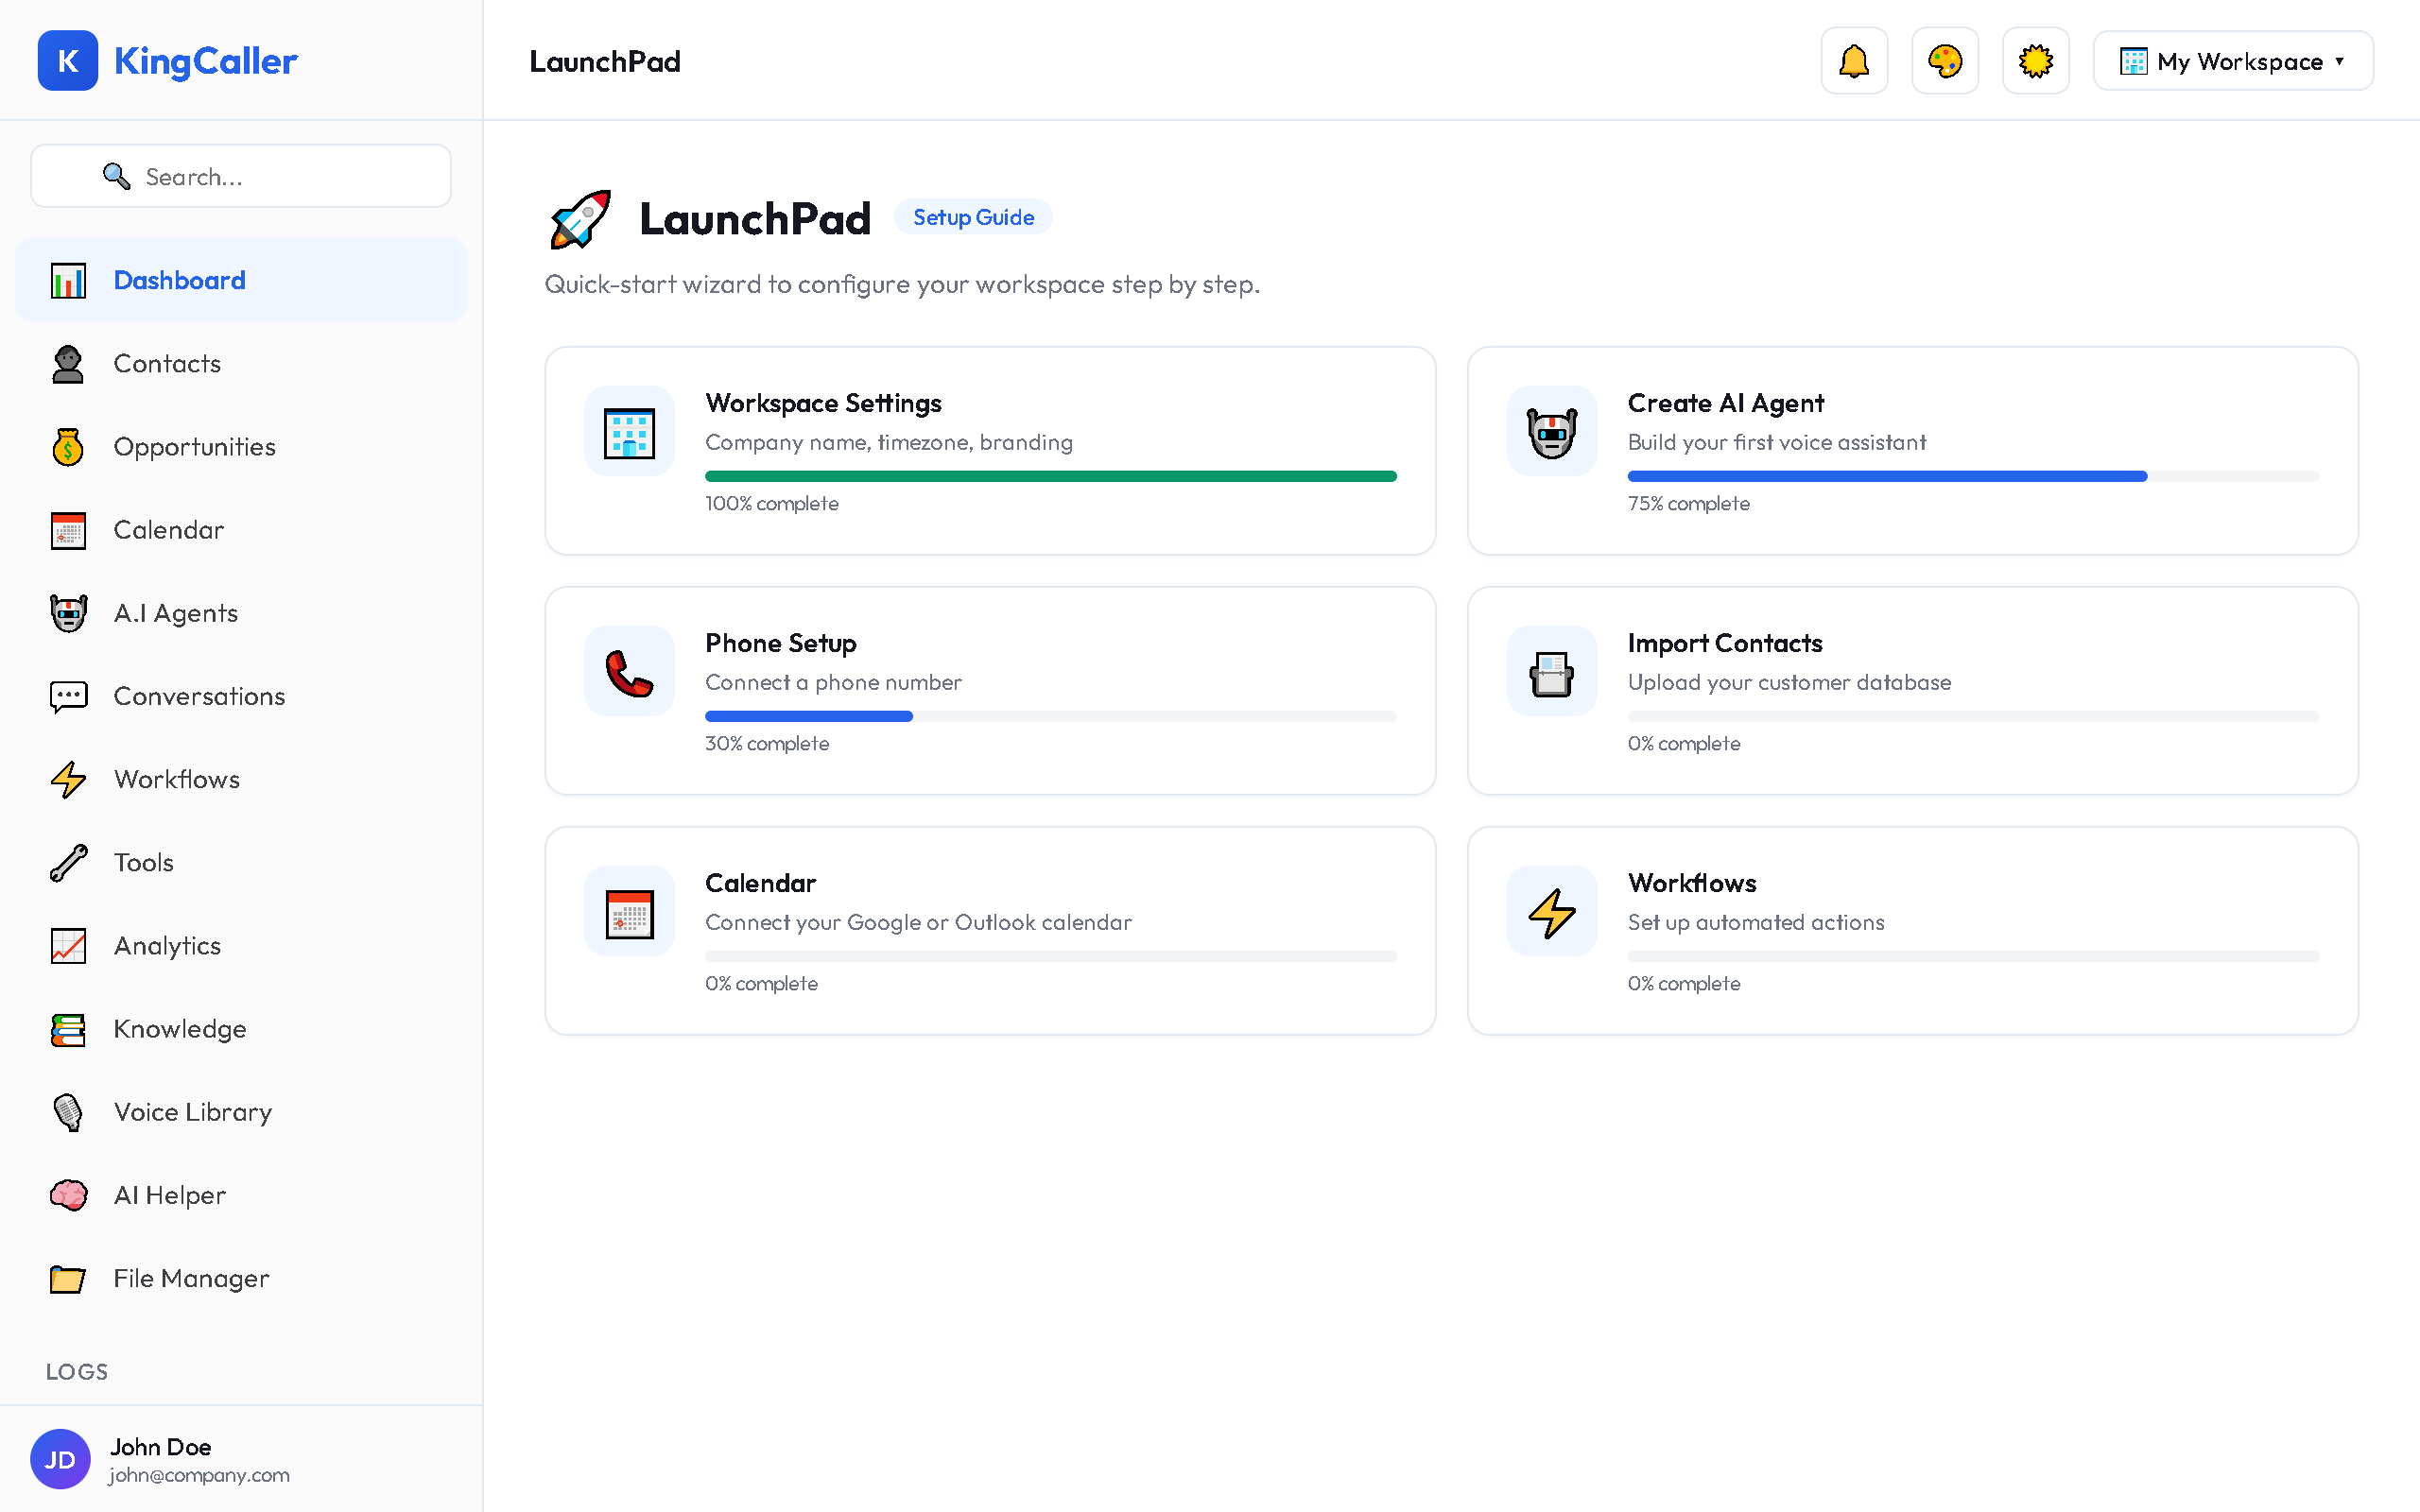Image resolution: width=2420 pixels, height=1512 pixels.
Task: Click the settings gear icon
Action: 2035,61
